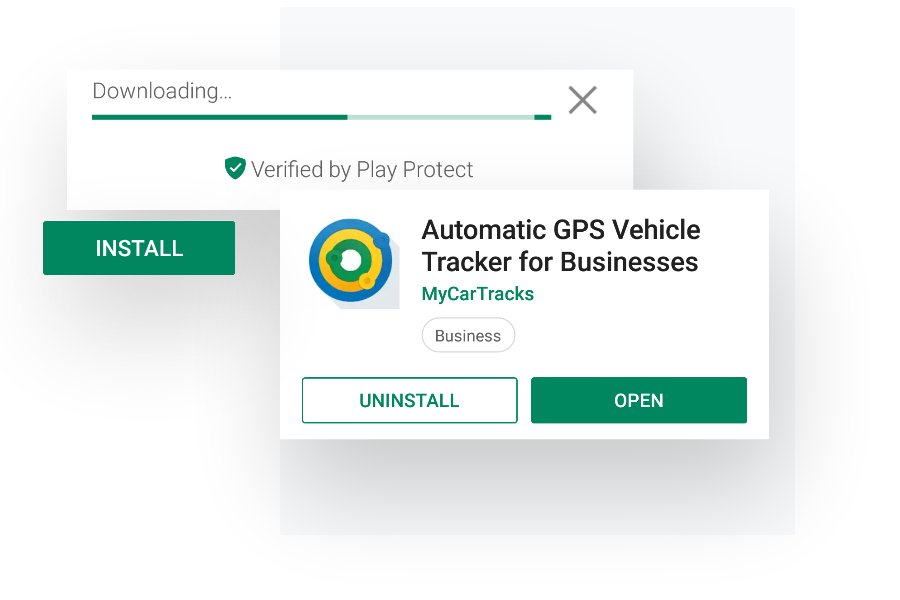Click the download progress bar
This screenshot has width=900, height=600.
(x=321, y=117)
